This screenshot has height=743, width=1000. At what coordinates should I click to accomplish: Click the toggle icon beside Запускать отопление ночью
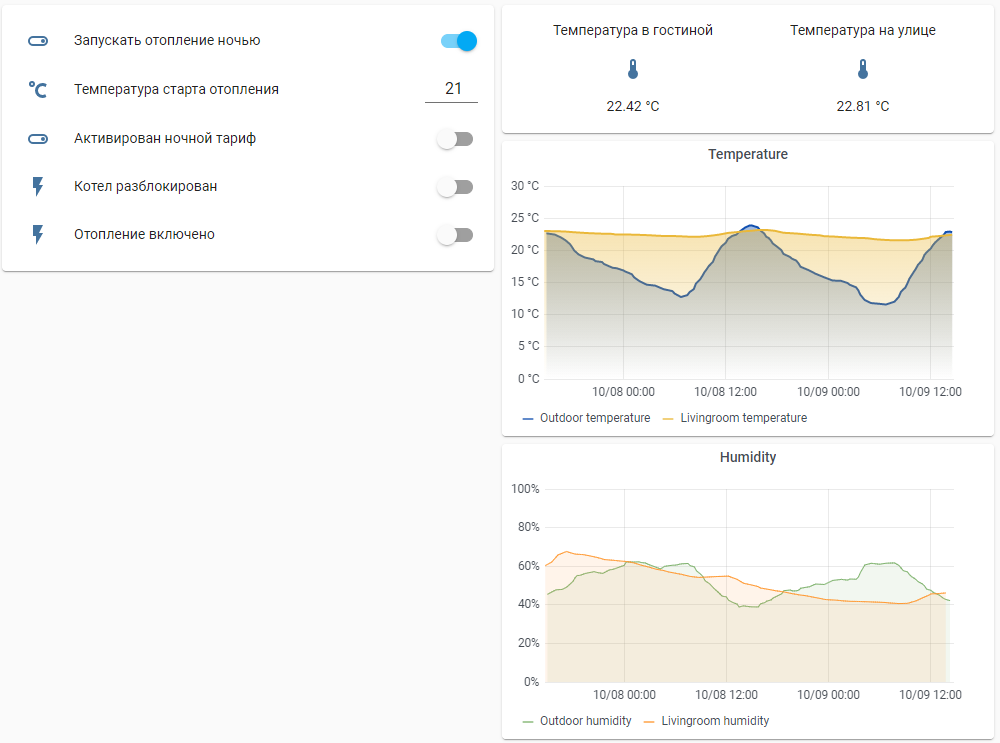pos(37,41)
